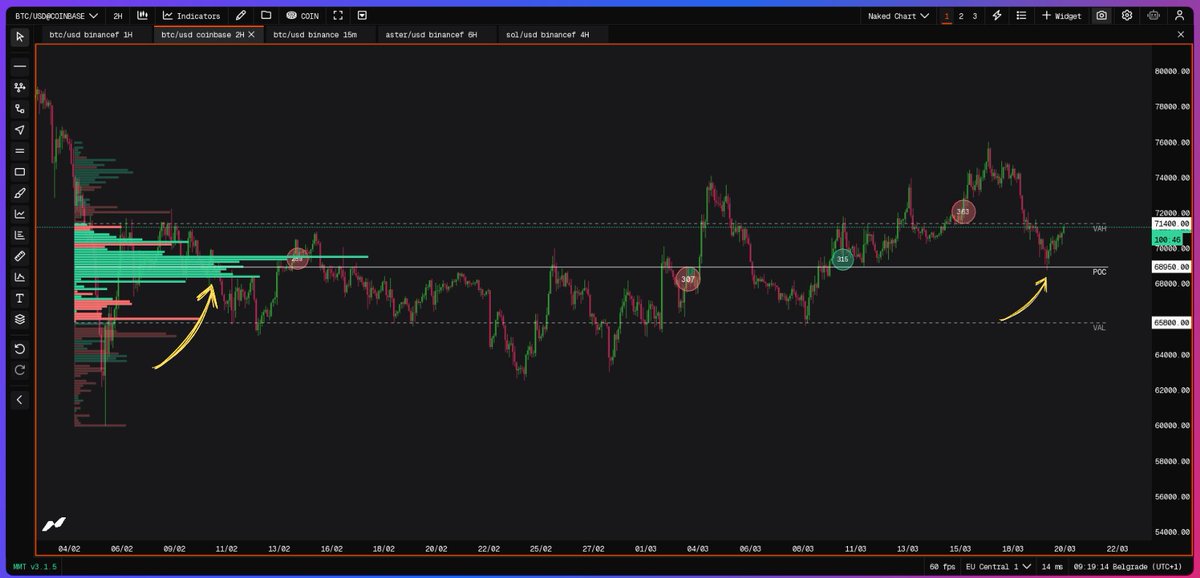Open the saved layouts folder
This screenshot has width=1200, height=578.
click(x=266, y=16)
